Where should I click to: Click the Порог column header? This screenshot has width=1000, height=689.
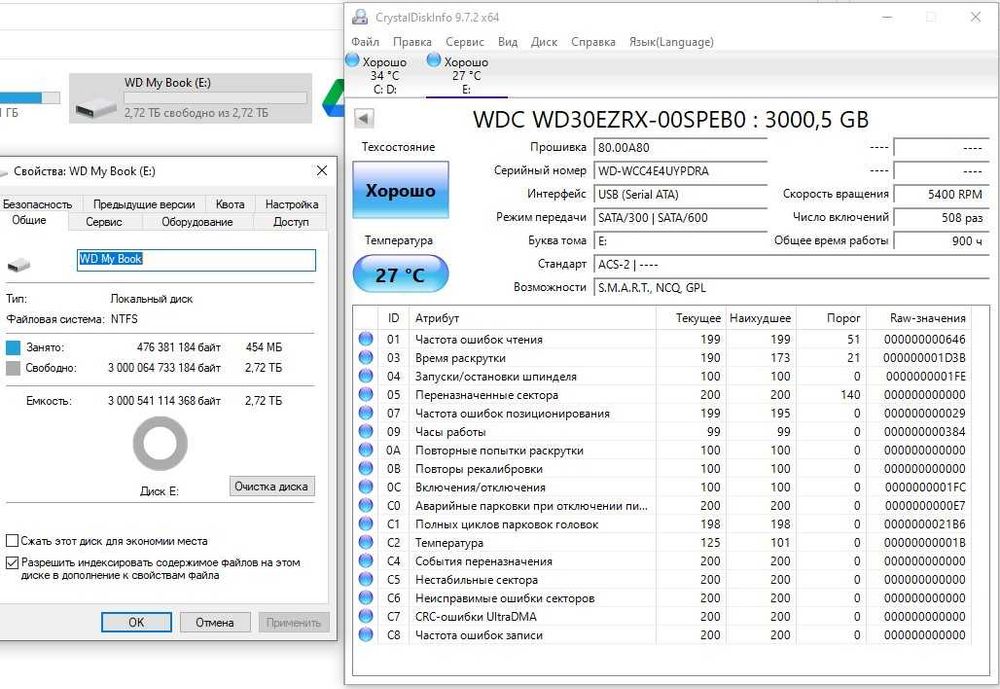tap(832, 318)
